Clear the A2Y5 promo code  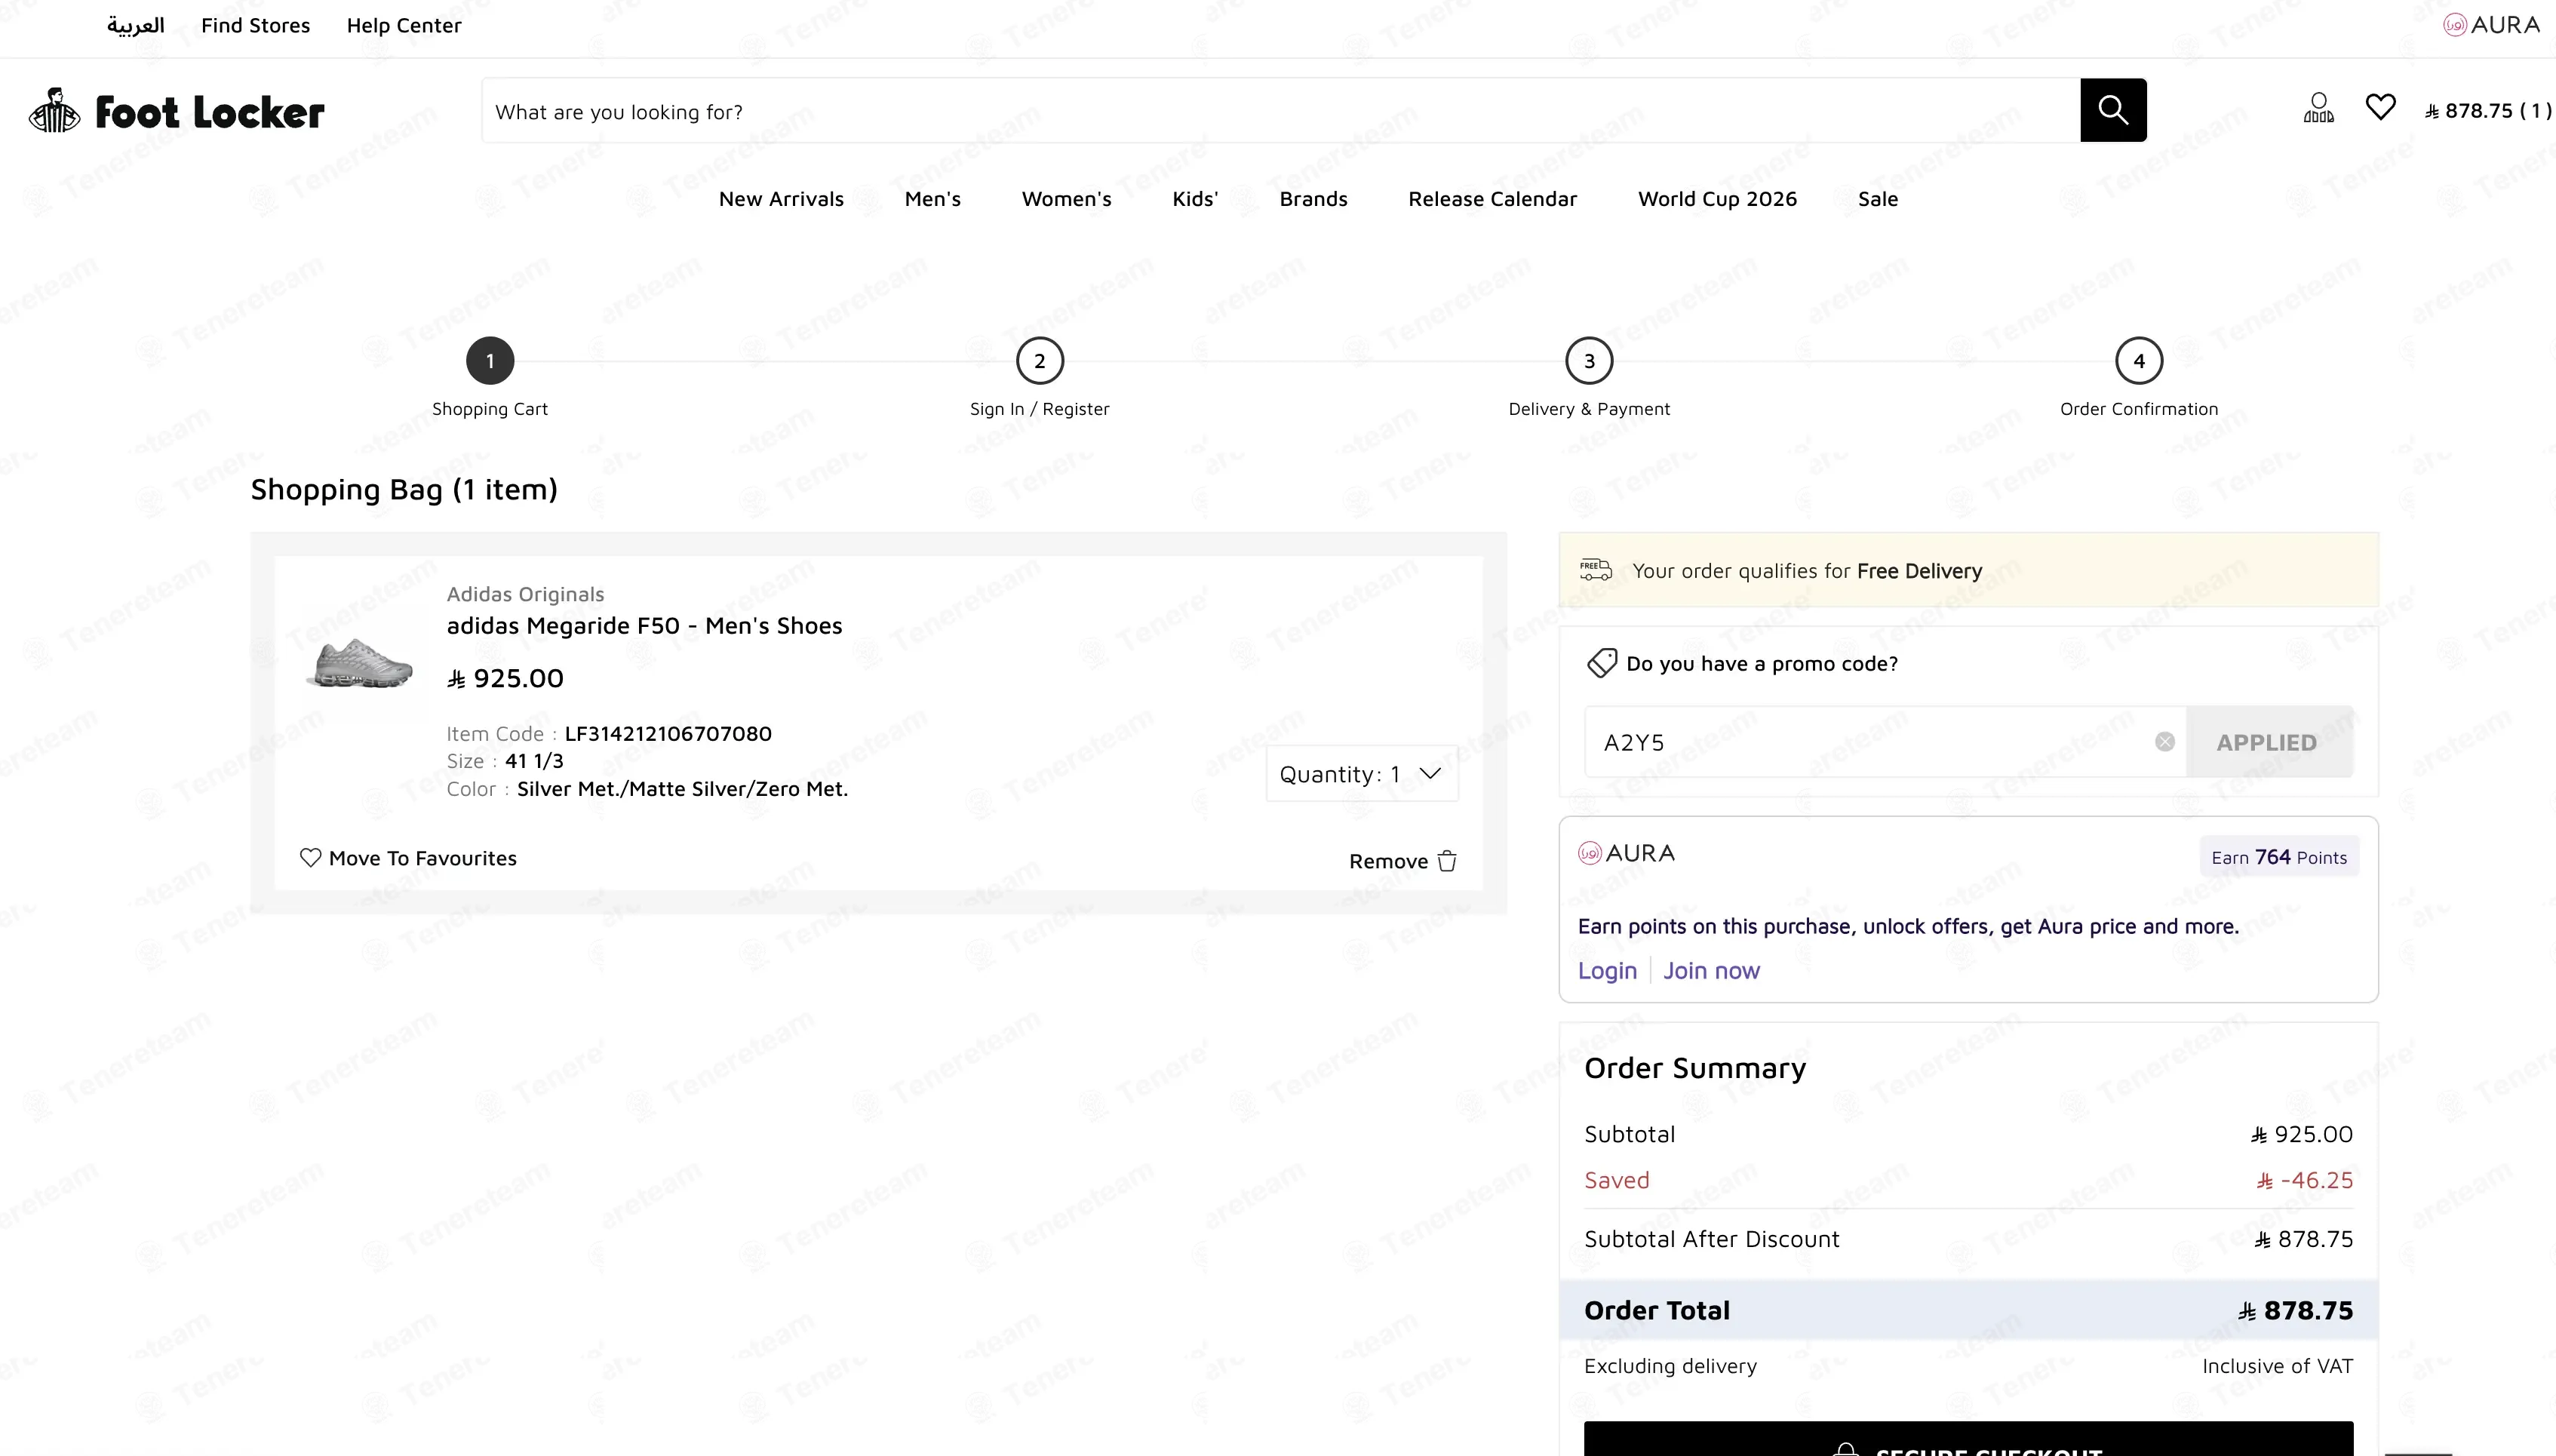tap(2165, 742)
